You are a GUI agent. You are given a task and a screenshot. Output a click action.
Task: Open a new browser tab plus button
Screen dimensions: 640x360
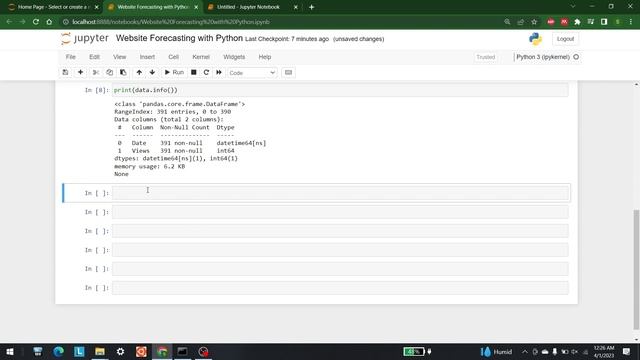point(311,7)
